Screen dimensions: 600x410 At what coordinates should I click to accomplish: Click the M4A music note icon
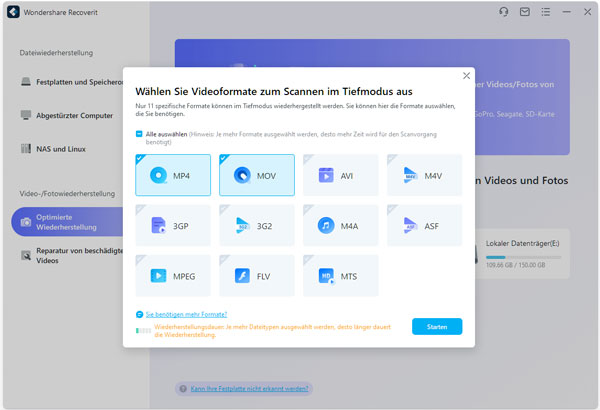[x=326, y=225]
